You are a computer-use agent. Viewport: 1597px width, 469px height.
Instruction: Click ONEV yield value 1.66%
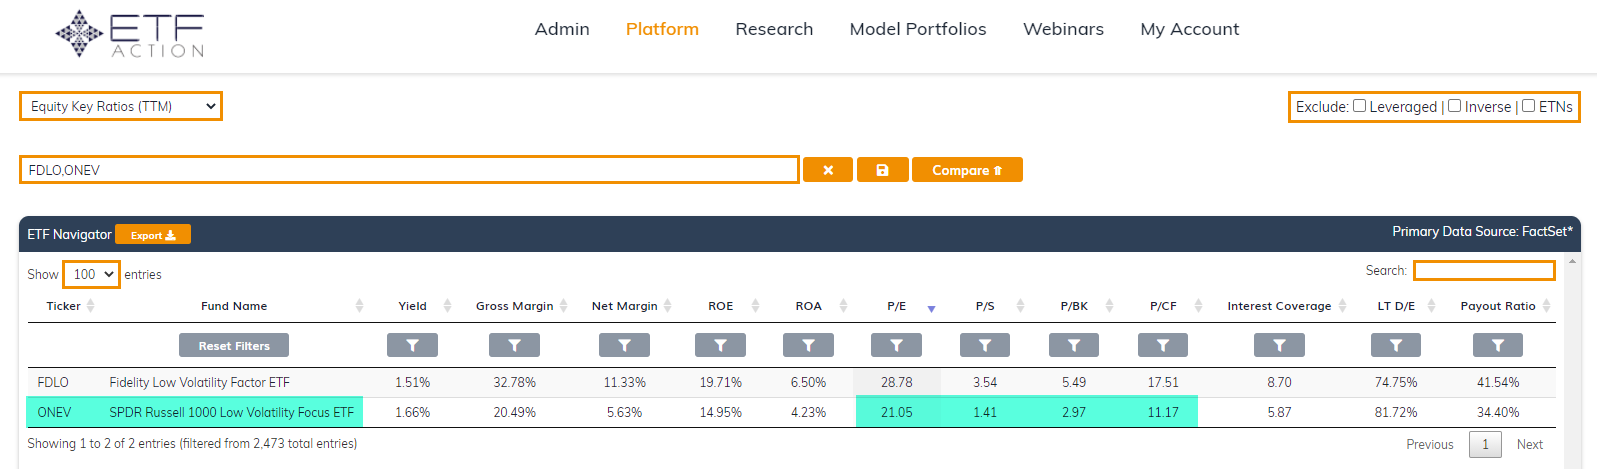coord(412,412)
